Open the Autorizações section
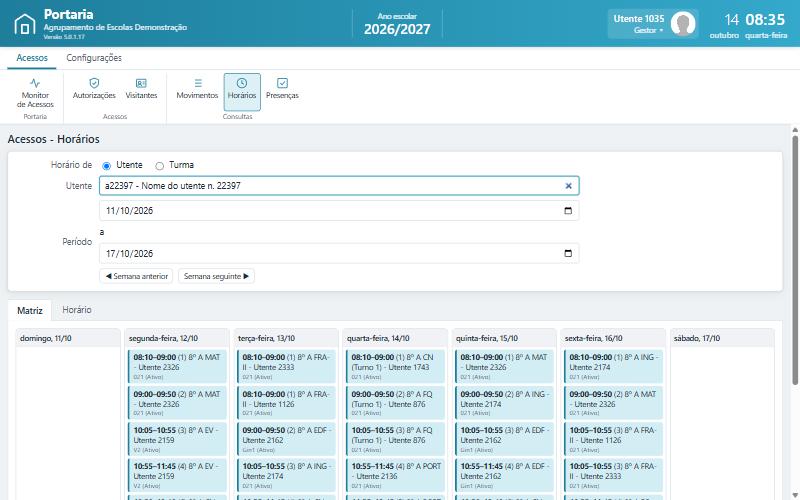The height and width of the screenshot is (500, 800). click(94, 89)
